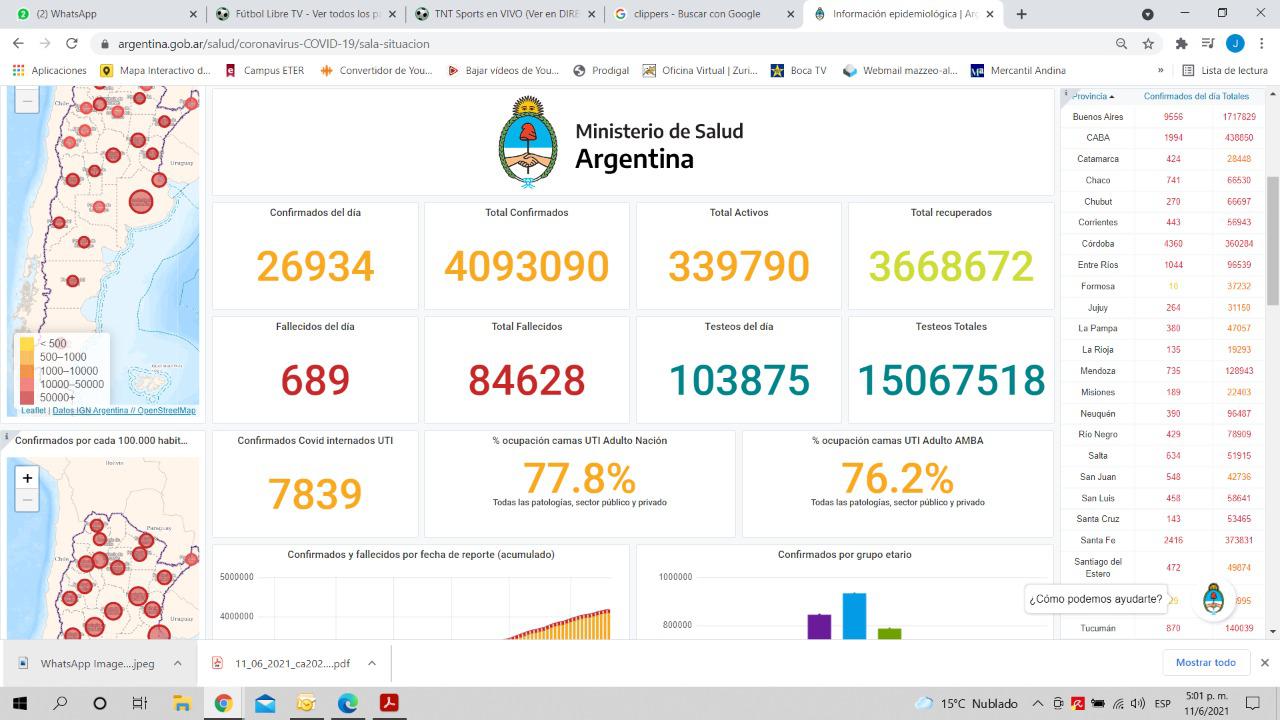Bookmark this page with the star icon

(x=1148, y=44)
